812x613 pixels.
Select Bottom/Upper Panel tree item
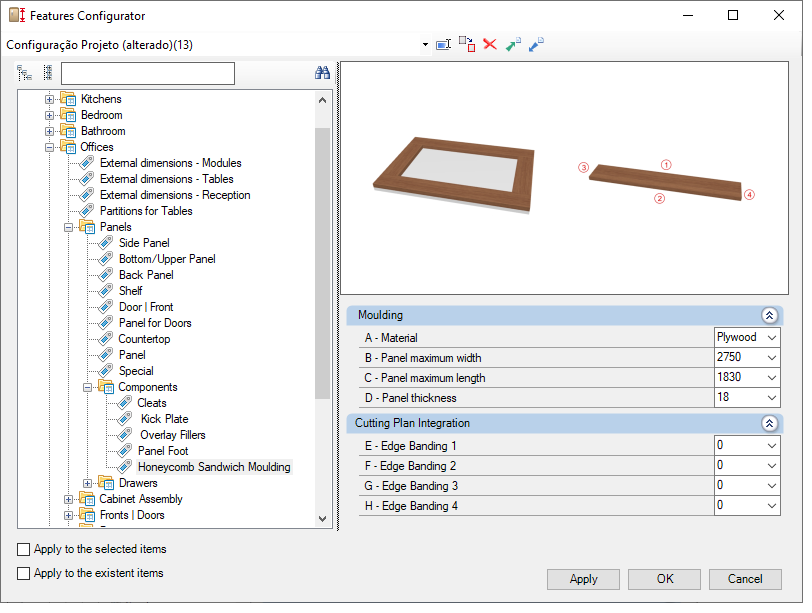(167, 259)
